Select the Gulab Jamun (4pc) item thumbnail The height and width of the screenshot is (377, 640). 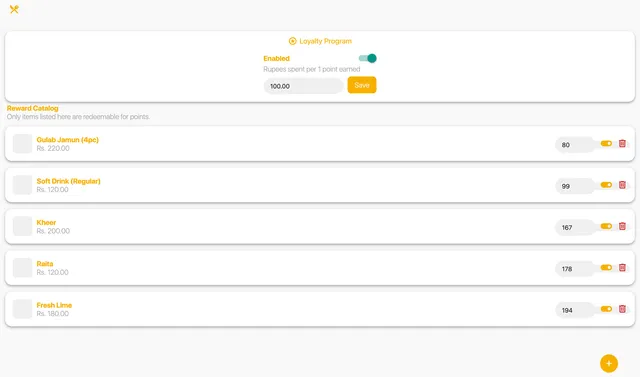tap(22, 144)
